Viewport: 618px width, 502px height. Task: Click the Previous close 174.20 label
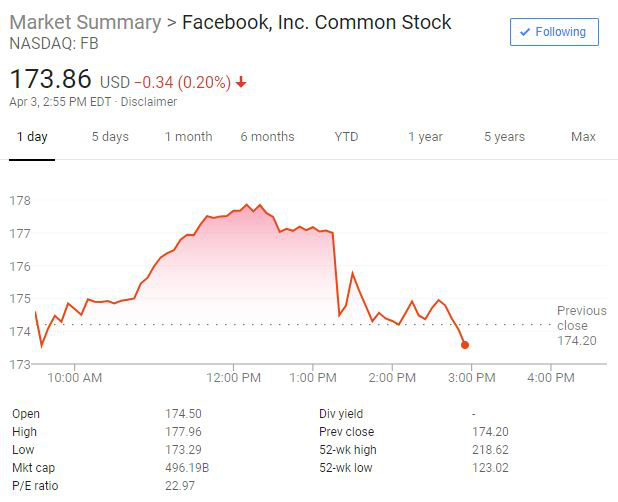click(581, 325)
